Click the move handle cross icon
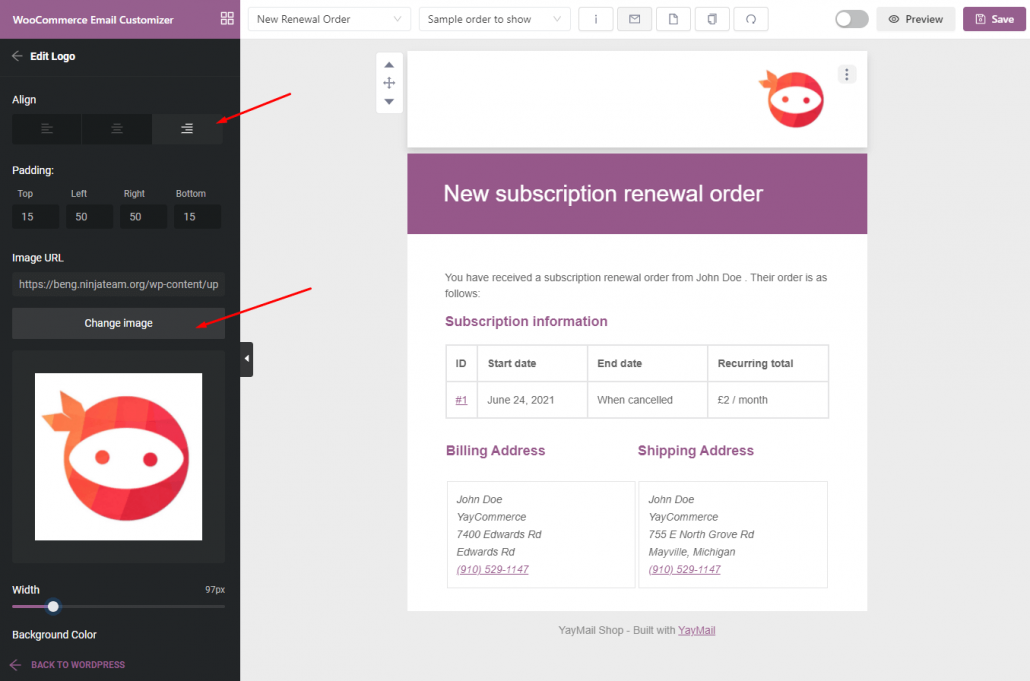The width and height of the screenshot is (1030, 681). [x=389, y=83]
